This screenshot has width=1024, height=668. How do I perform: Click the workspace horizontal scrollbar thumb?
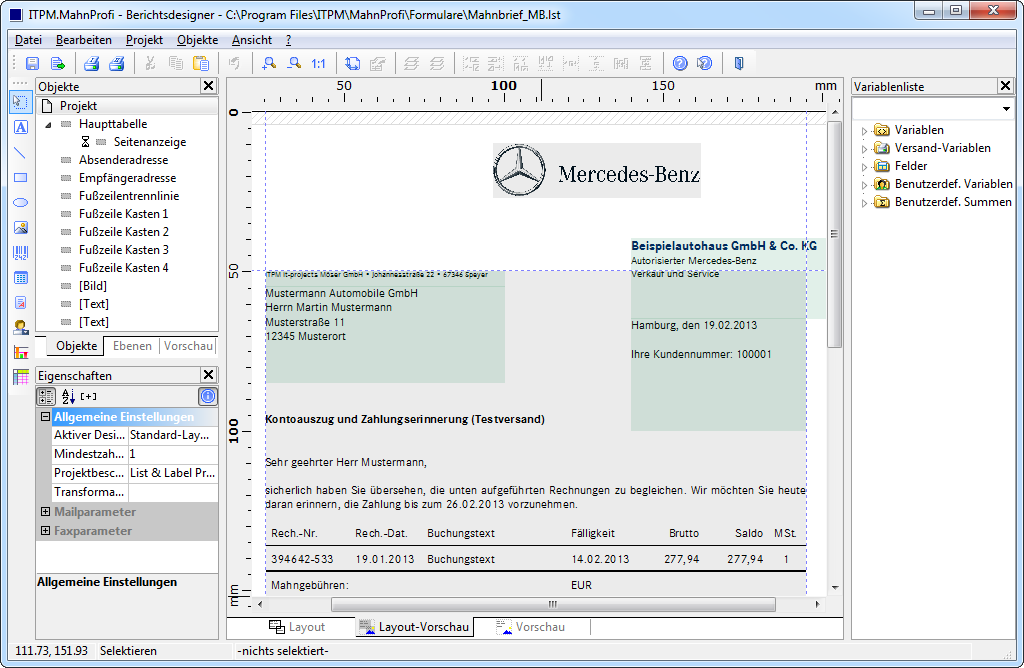point(553,605)
